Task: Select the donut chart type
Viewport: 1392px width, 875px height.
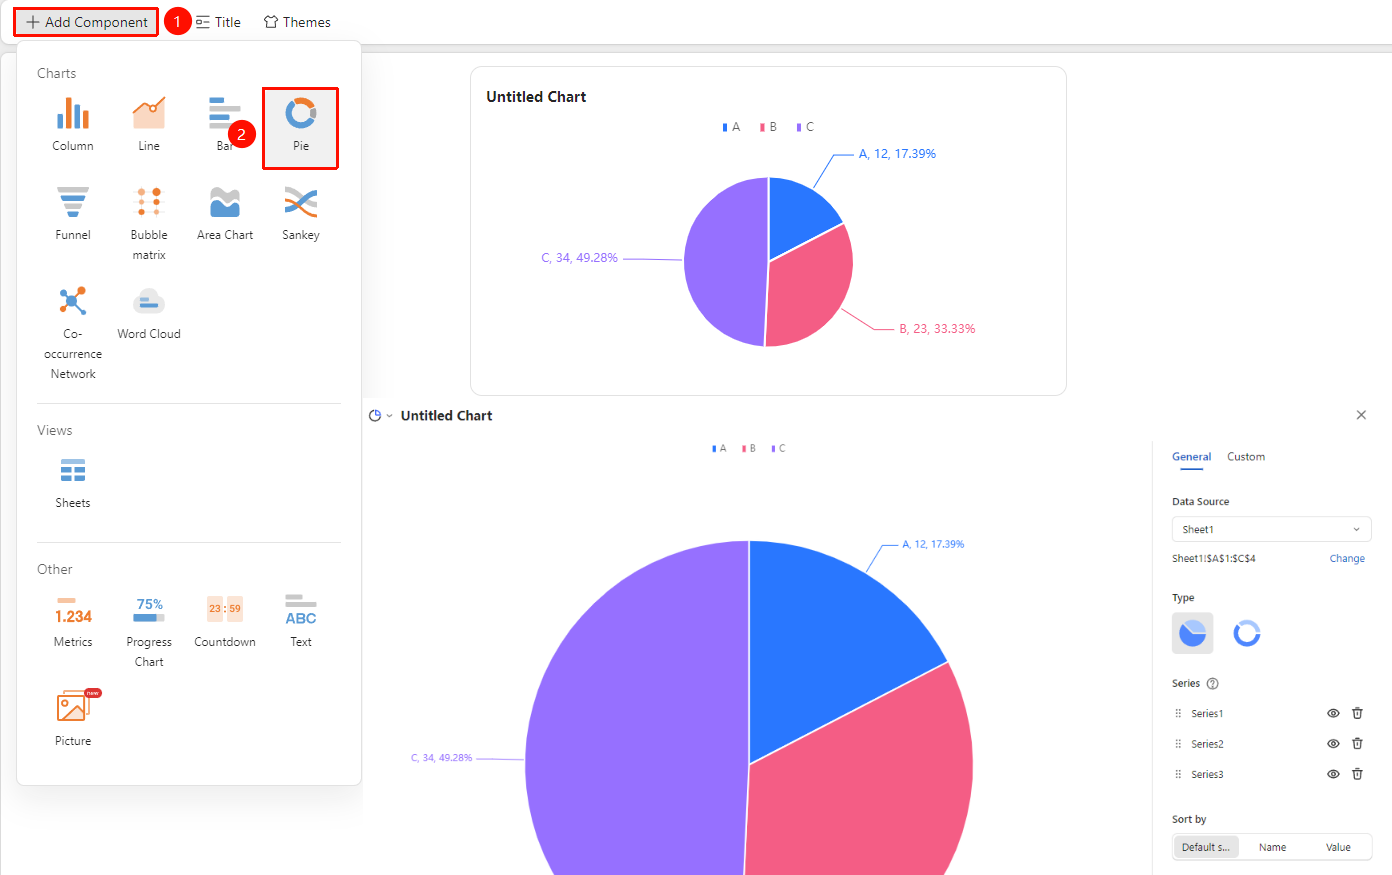Action: point(1246,633)
